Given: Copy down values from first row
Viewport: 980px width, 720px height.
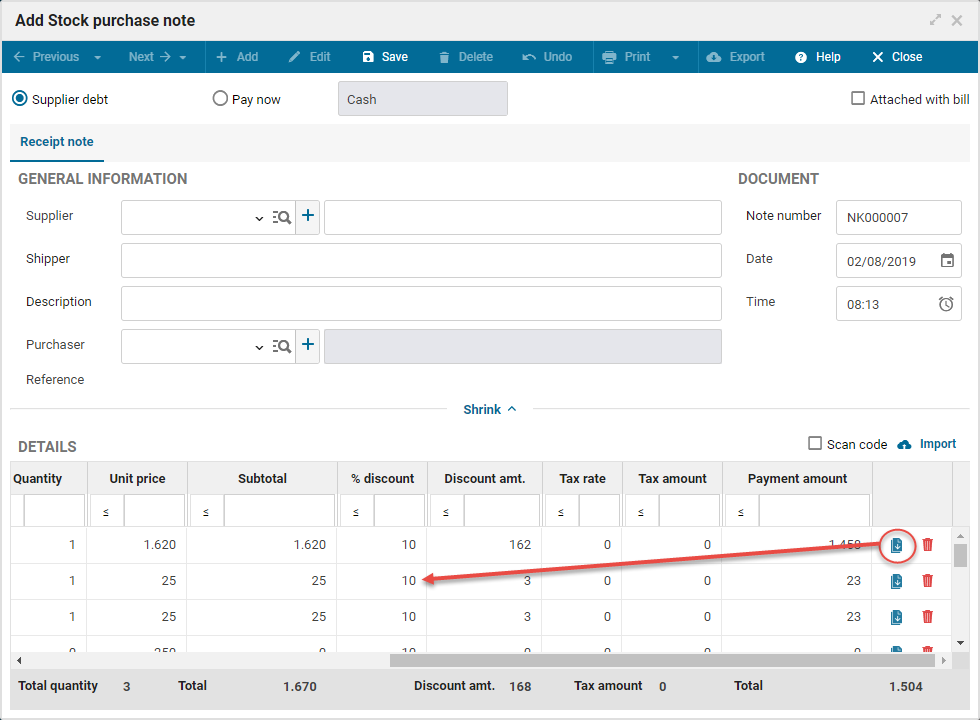Looking at the screenshot, I should pos(897,545).
